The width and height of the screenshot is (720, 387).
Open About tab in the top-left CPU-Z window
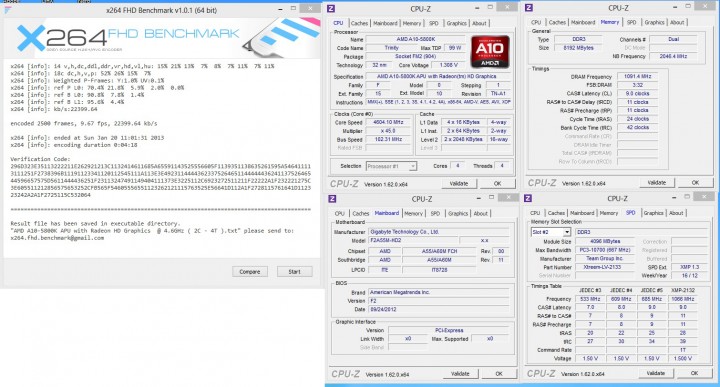479,23
